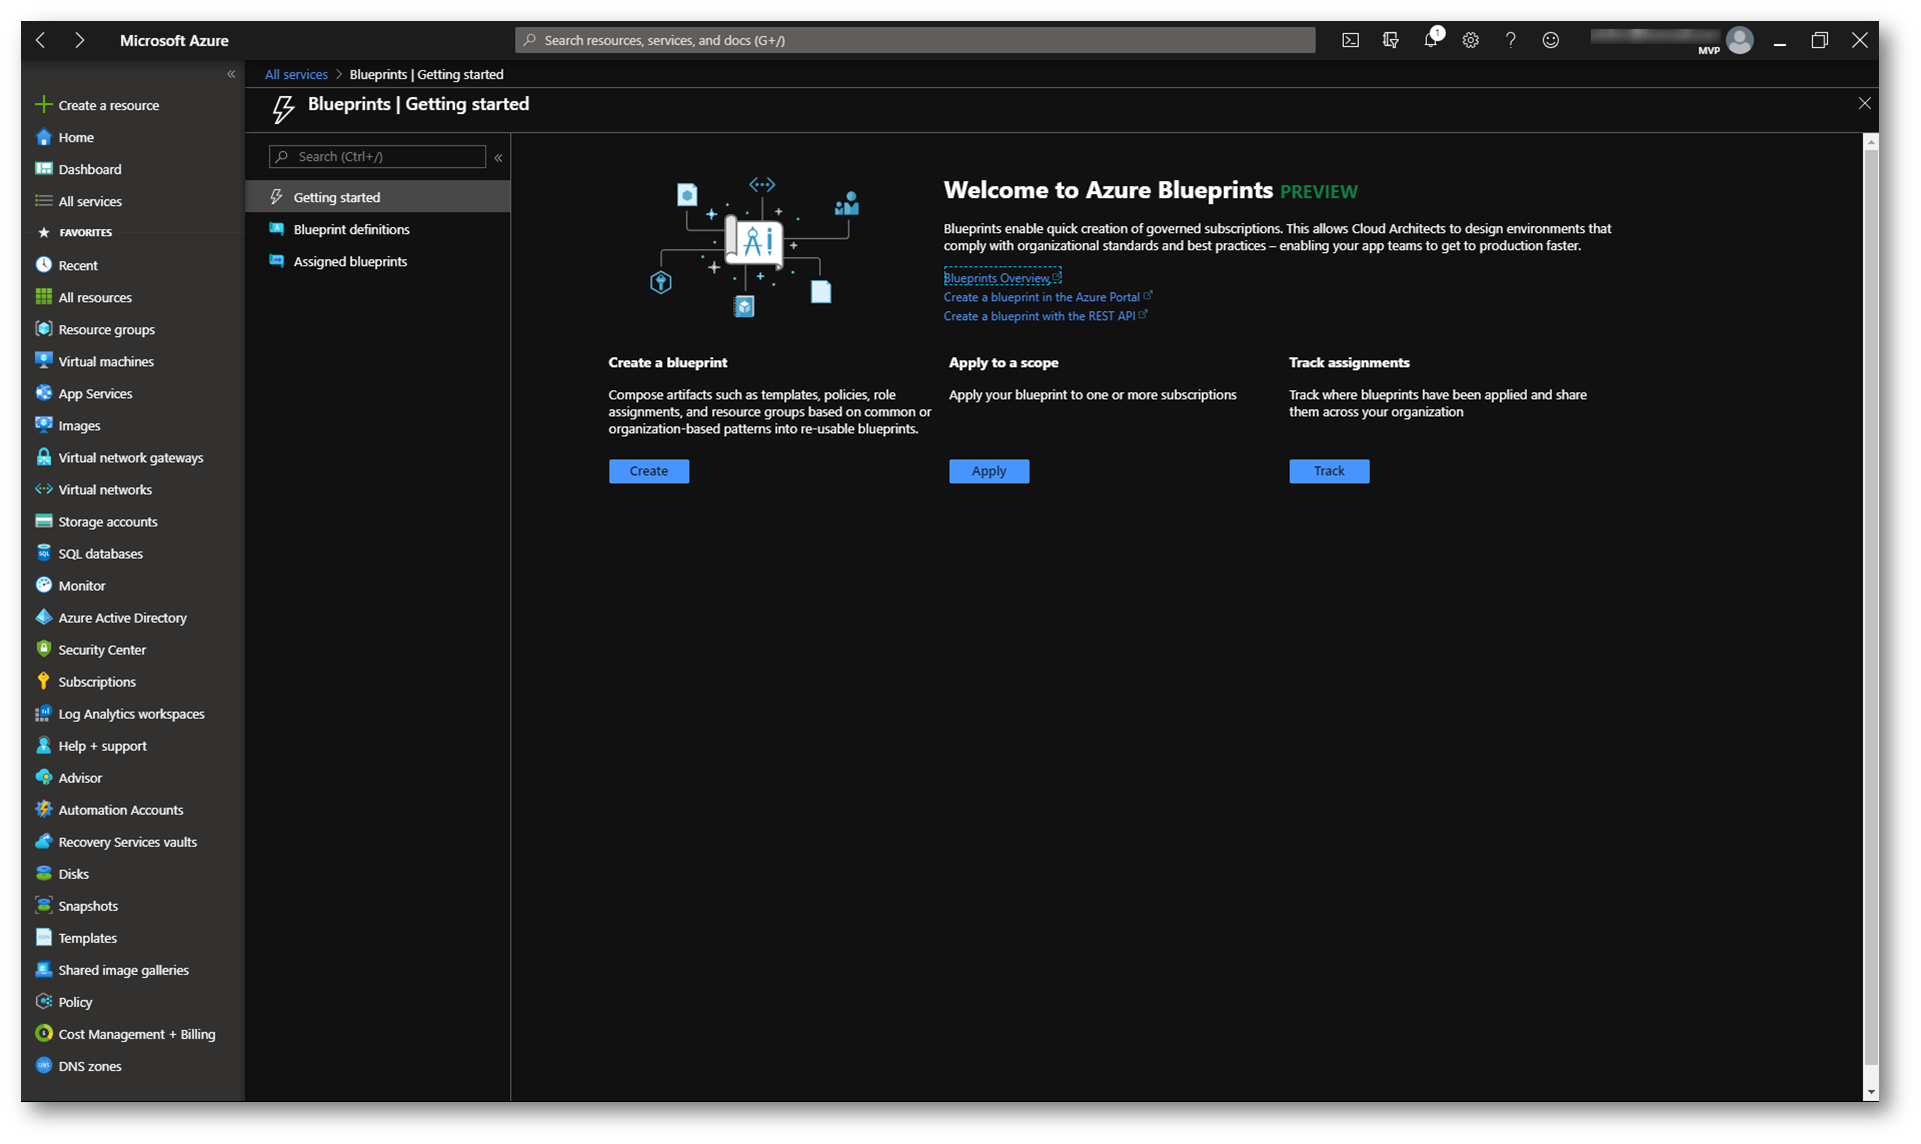Click the Apply button
The image size is (1921, 1144).
[989, 471]
